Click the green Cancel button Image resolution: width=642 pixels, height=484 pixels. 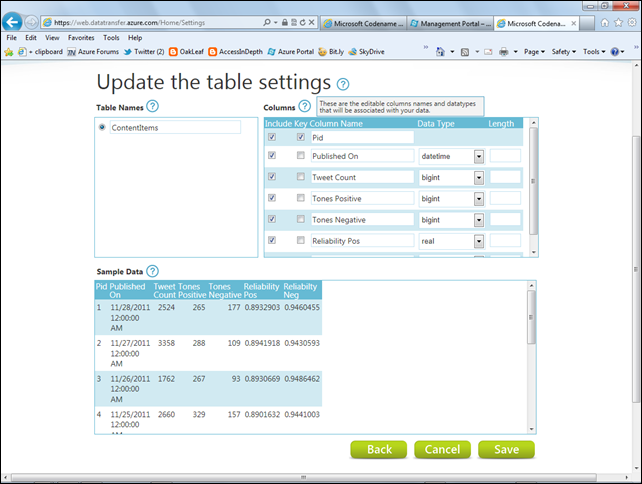(x=442, y=449)
